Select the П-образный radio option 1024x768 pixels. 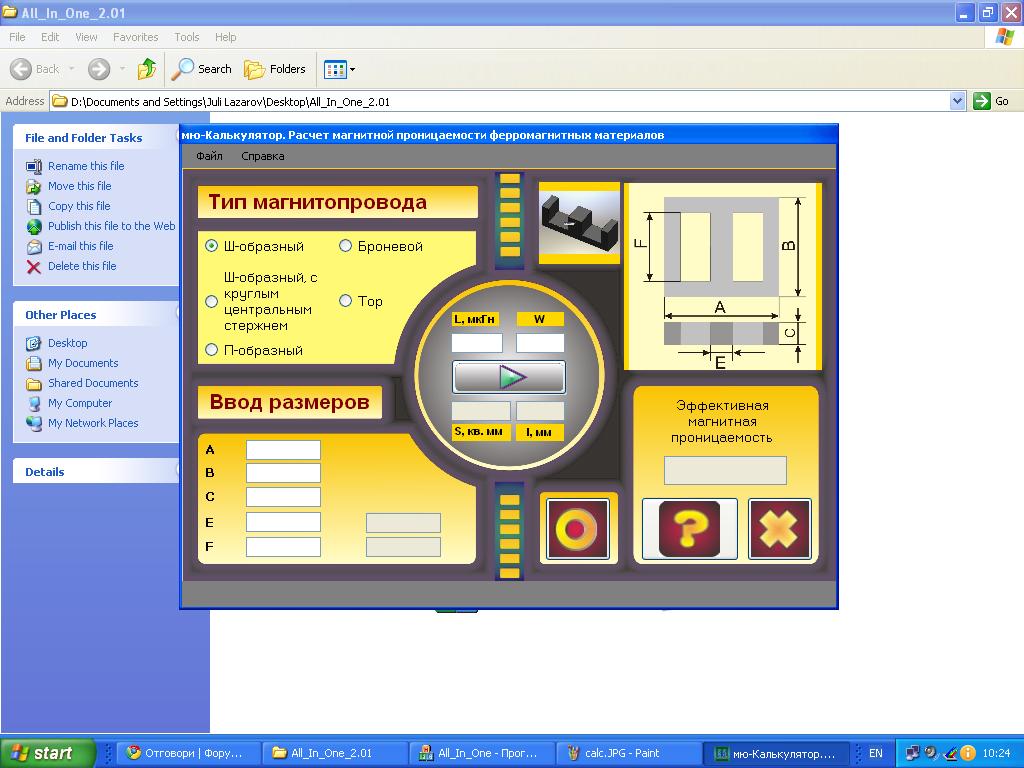click(211, 350)
